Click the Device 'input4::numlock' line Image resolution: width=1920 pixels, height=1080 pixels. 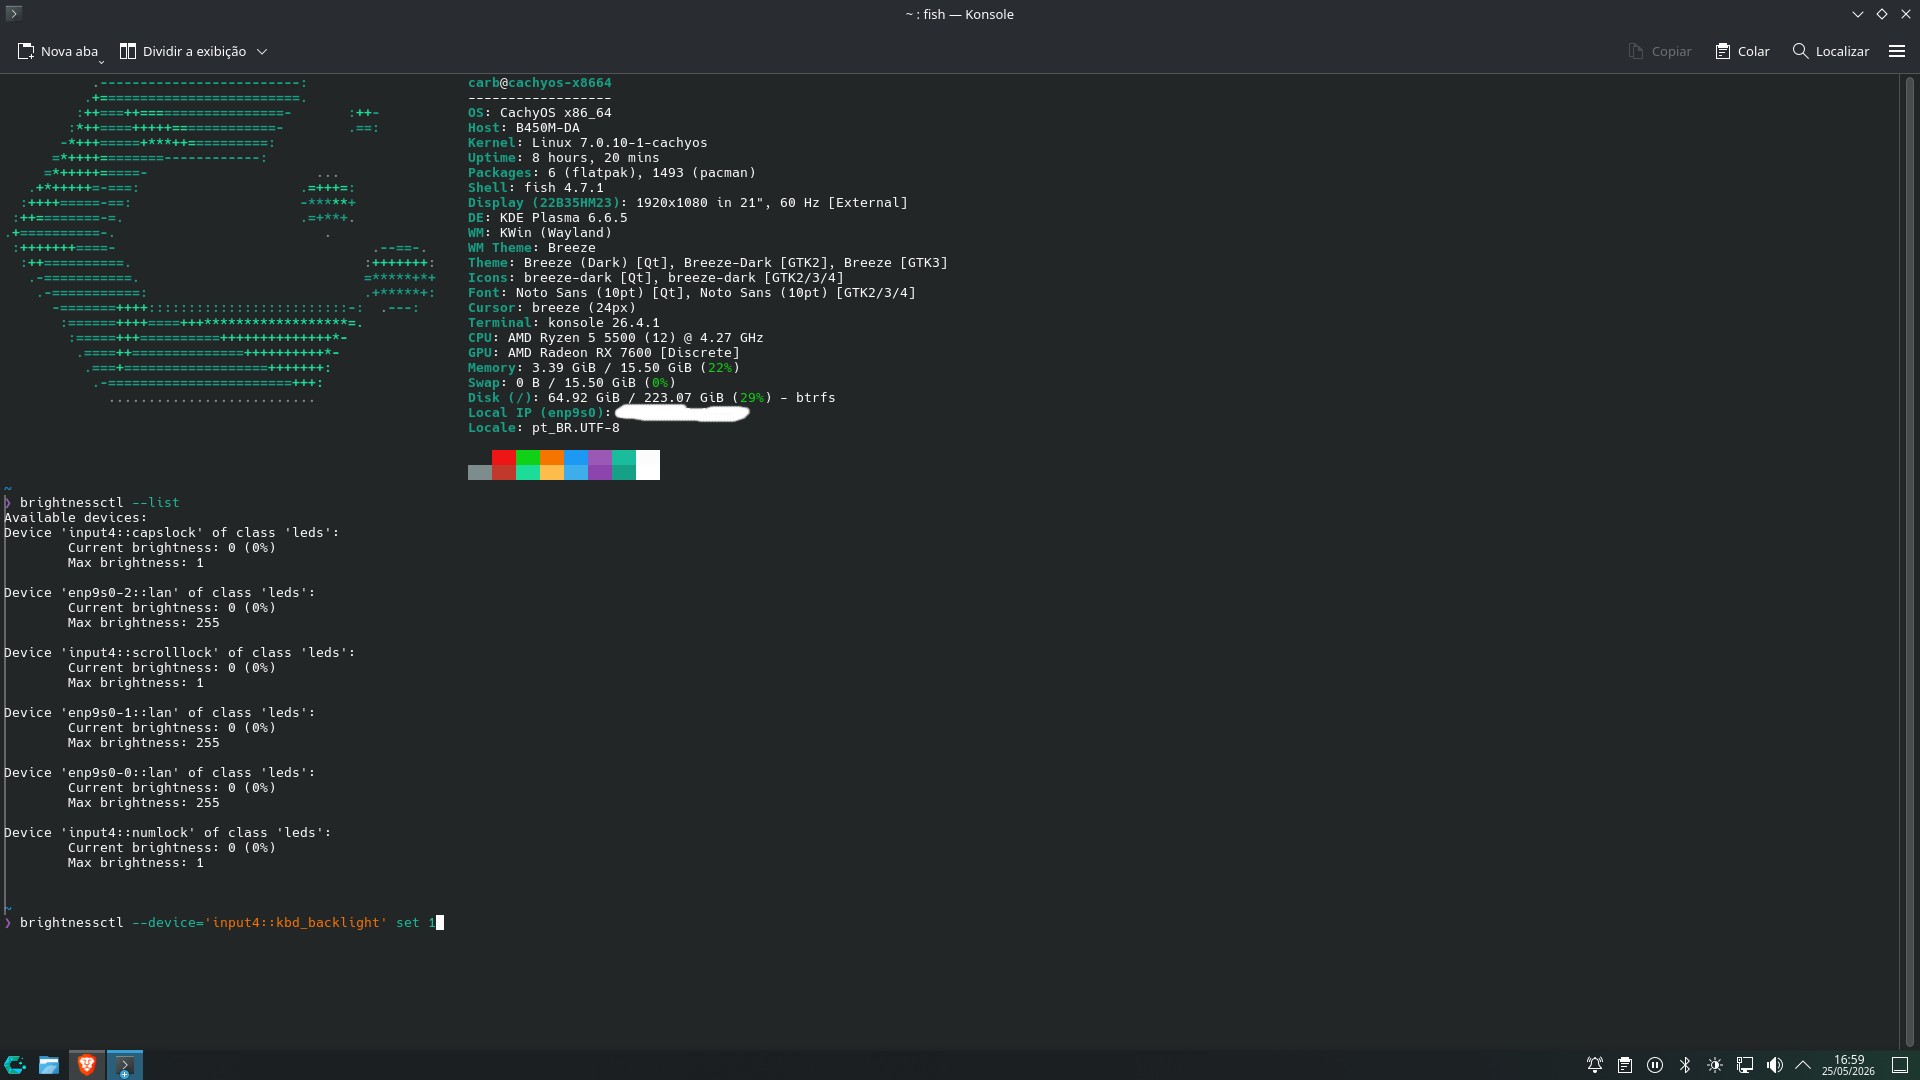(168, 833)
